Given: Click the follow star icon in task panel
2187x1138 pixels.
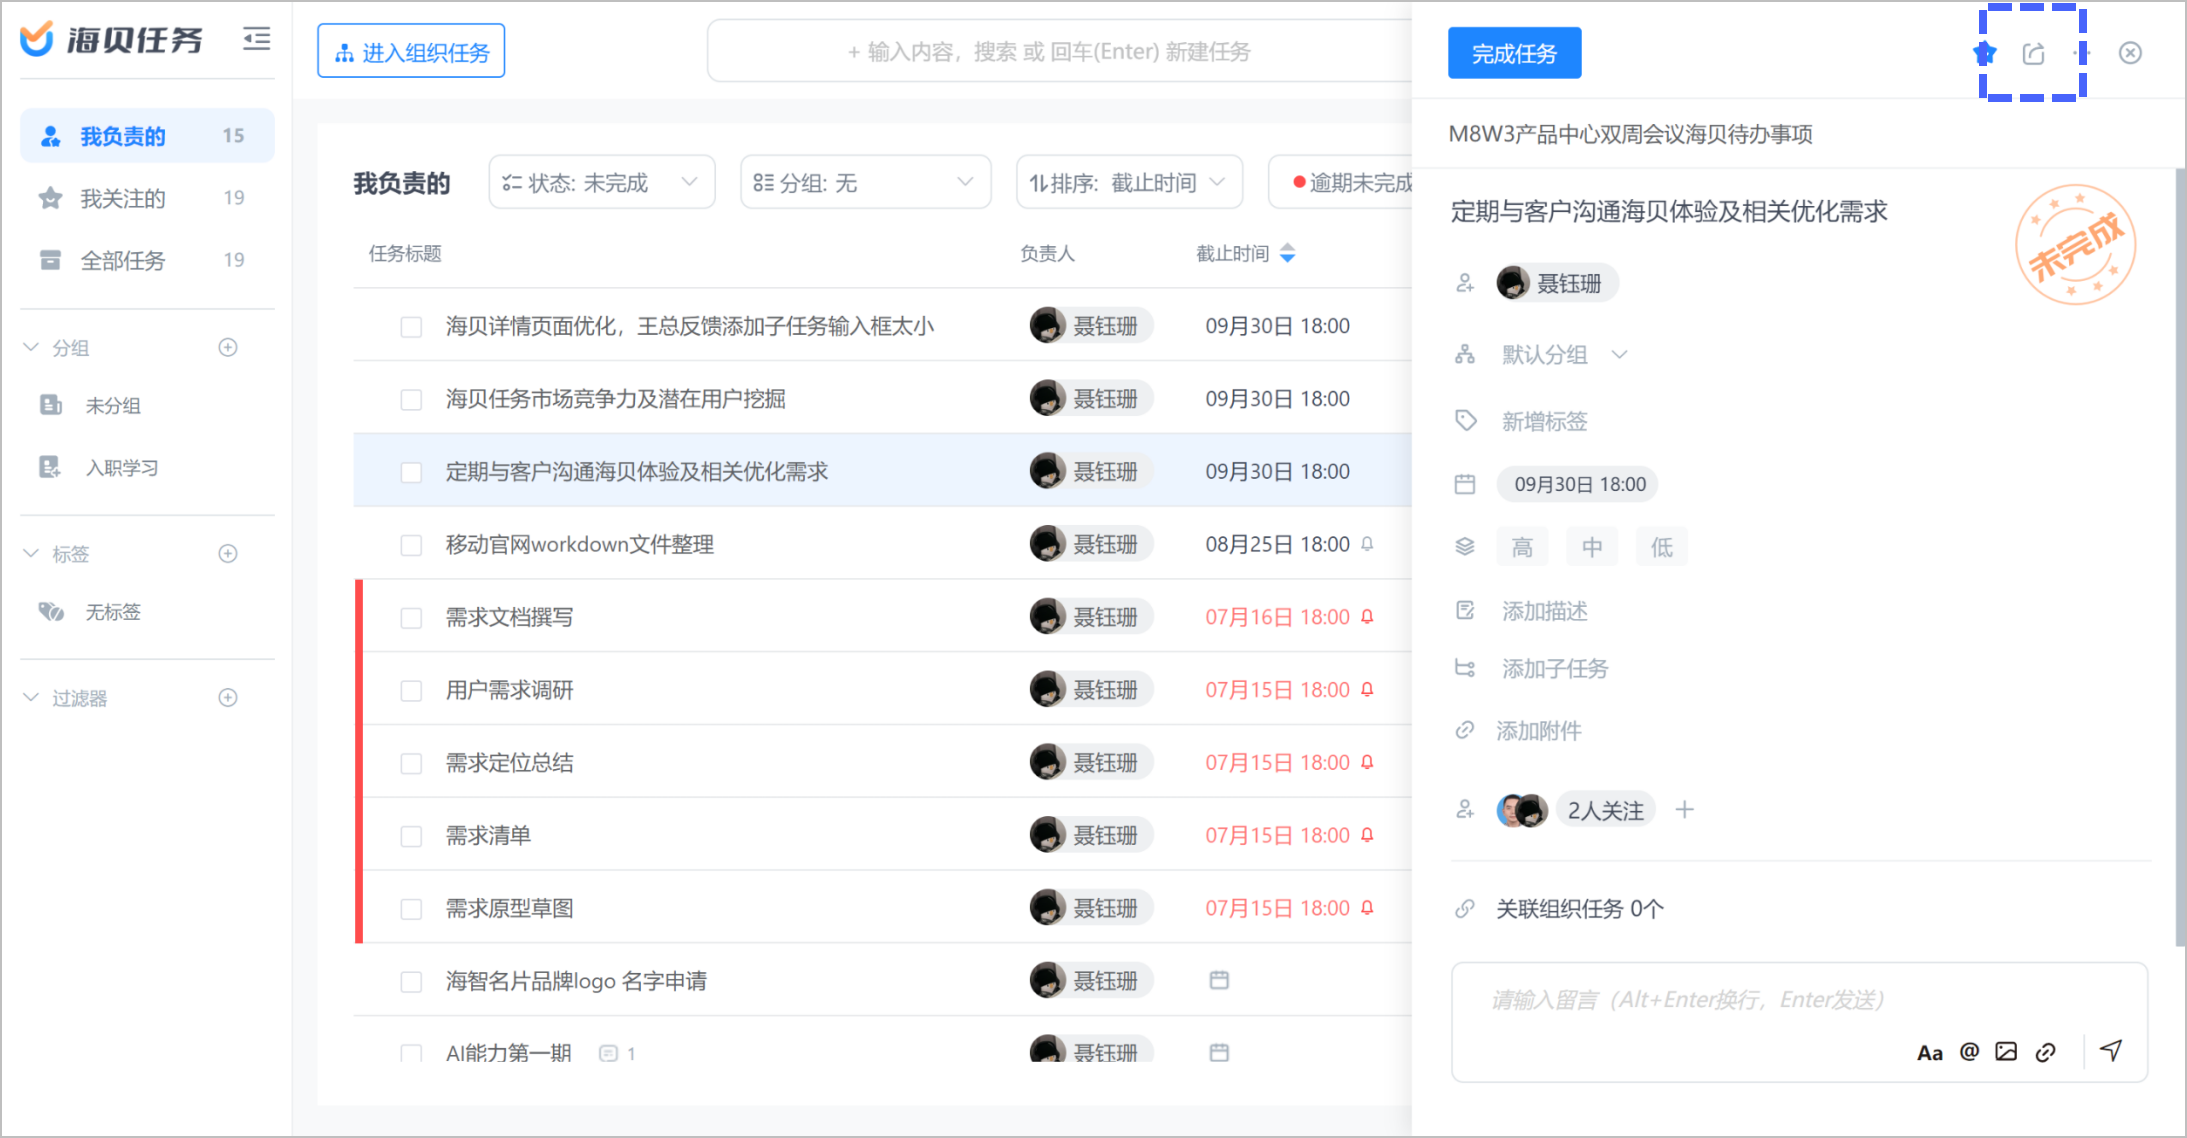Looking at the screenshot, I should point(1985,53).
